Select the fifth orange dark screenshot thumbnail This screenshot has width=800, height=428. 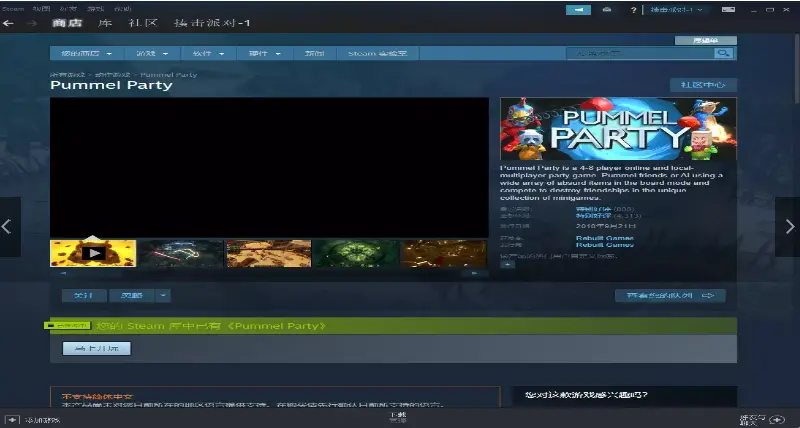coord(444,253)
